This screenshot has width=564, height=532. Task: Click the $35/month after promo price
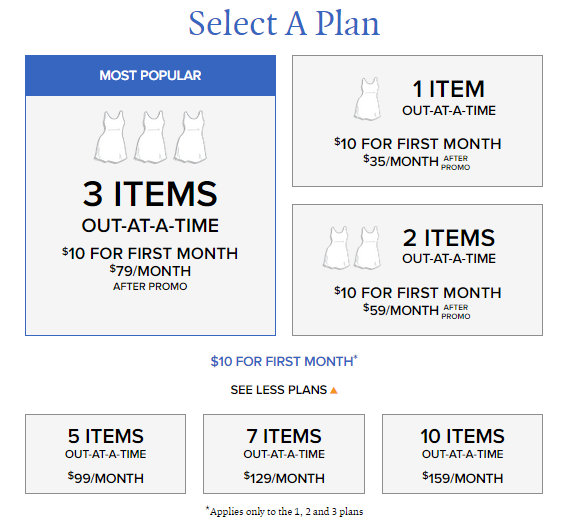417,162
